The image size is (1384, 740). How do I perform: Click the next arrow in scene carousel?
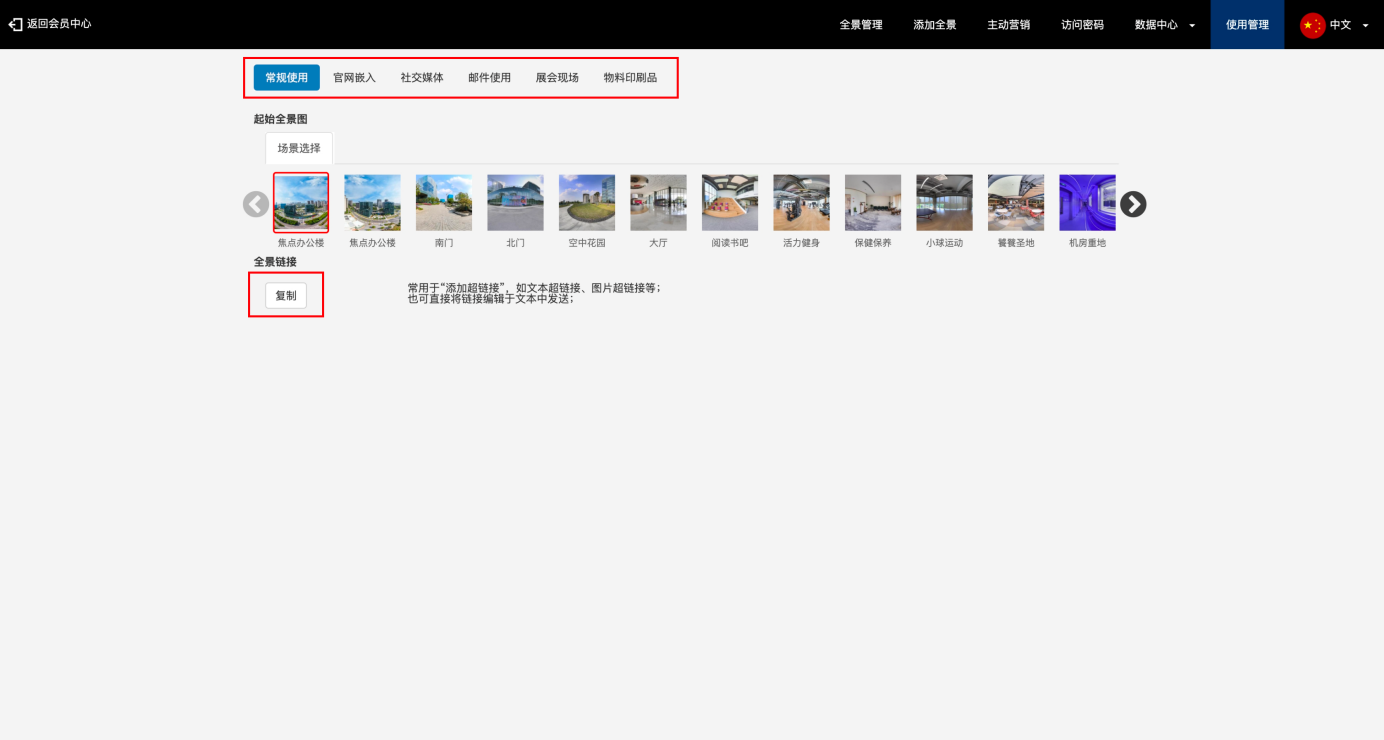1132,204
